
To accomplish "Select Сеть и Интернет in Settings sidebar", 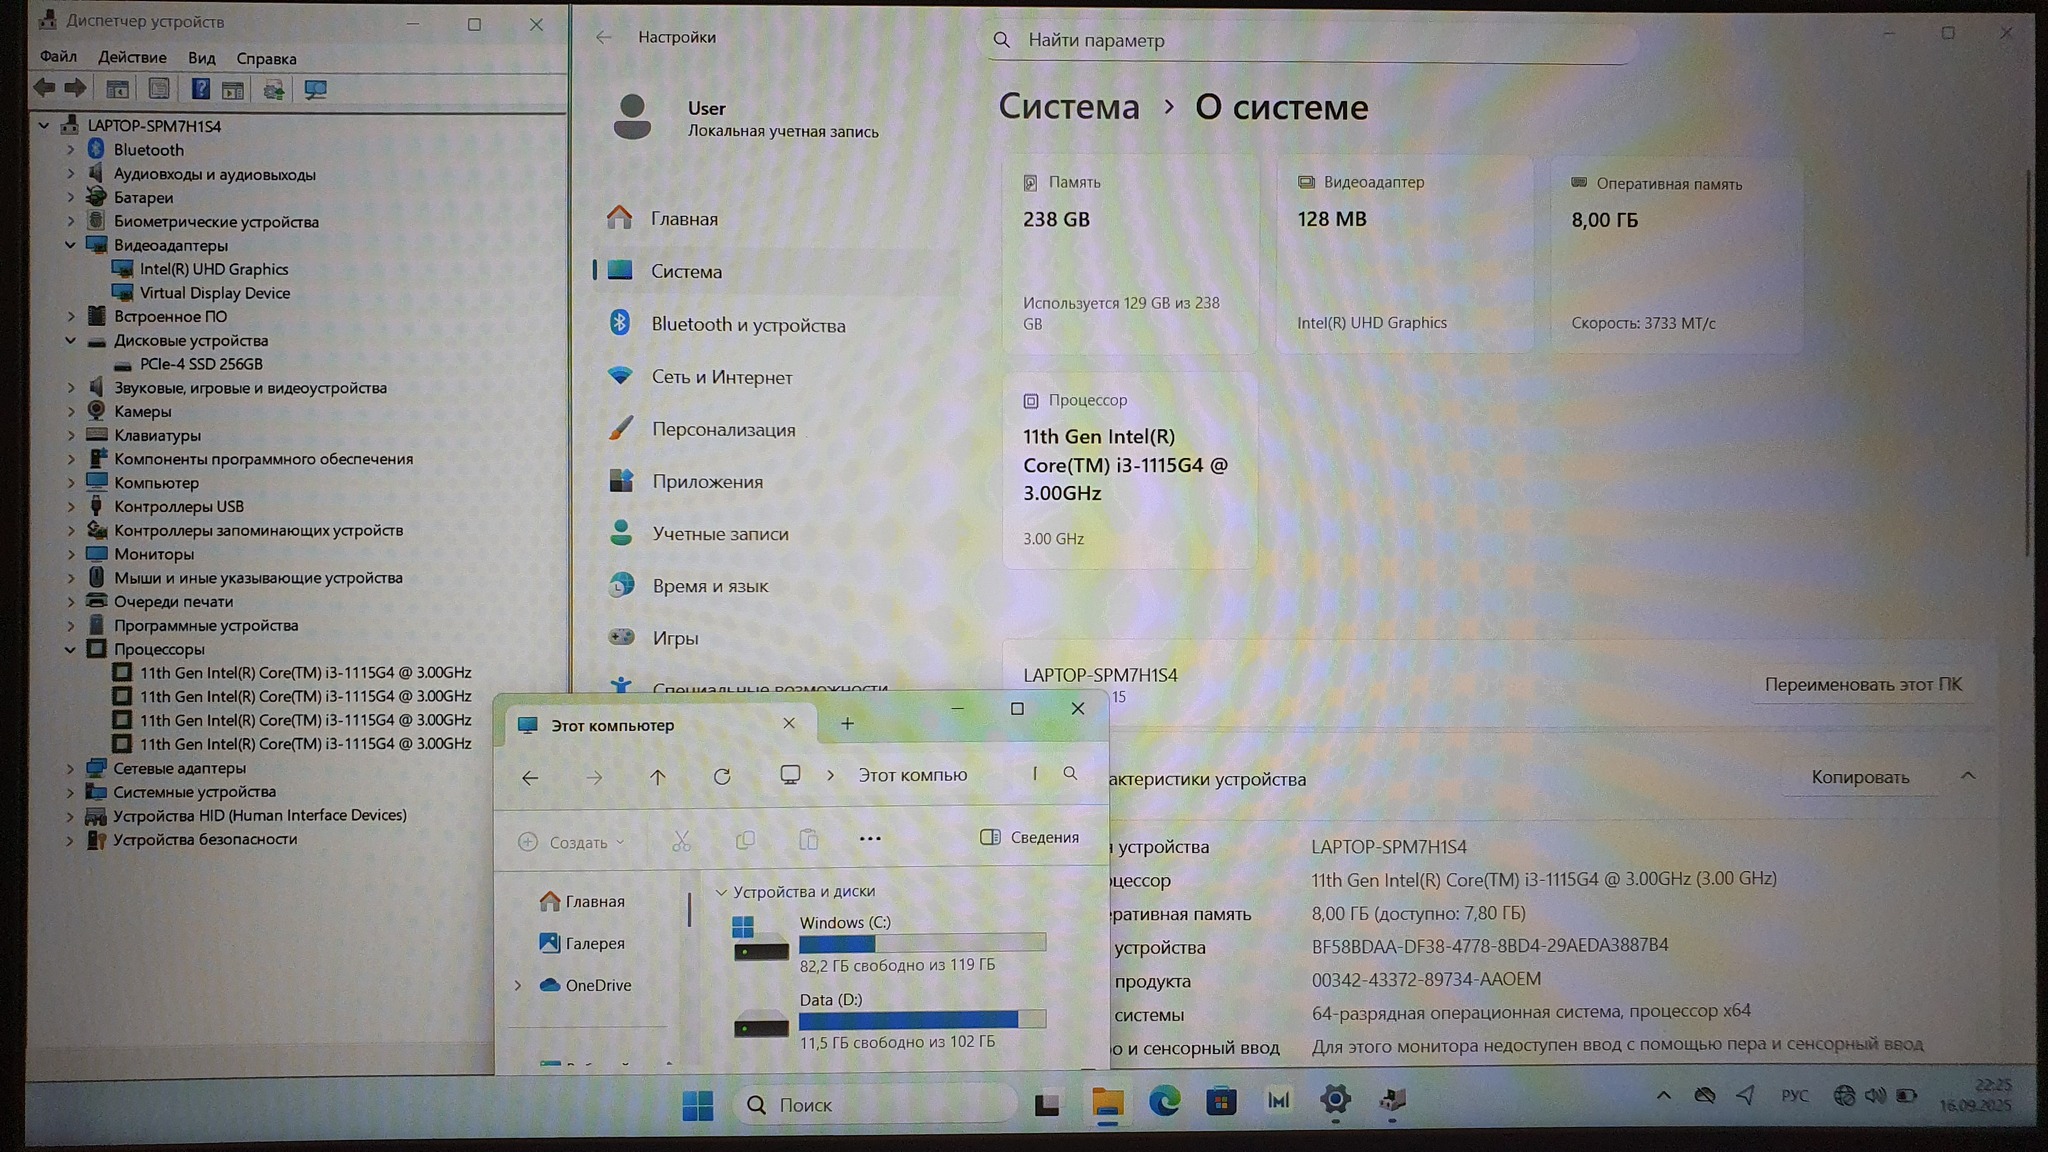I will pyautogui.click(x=721, y=377).
